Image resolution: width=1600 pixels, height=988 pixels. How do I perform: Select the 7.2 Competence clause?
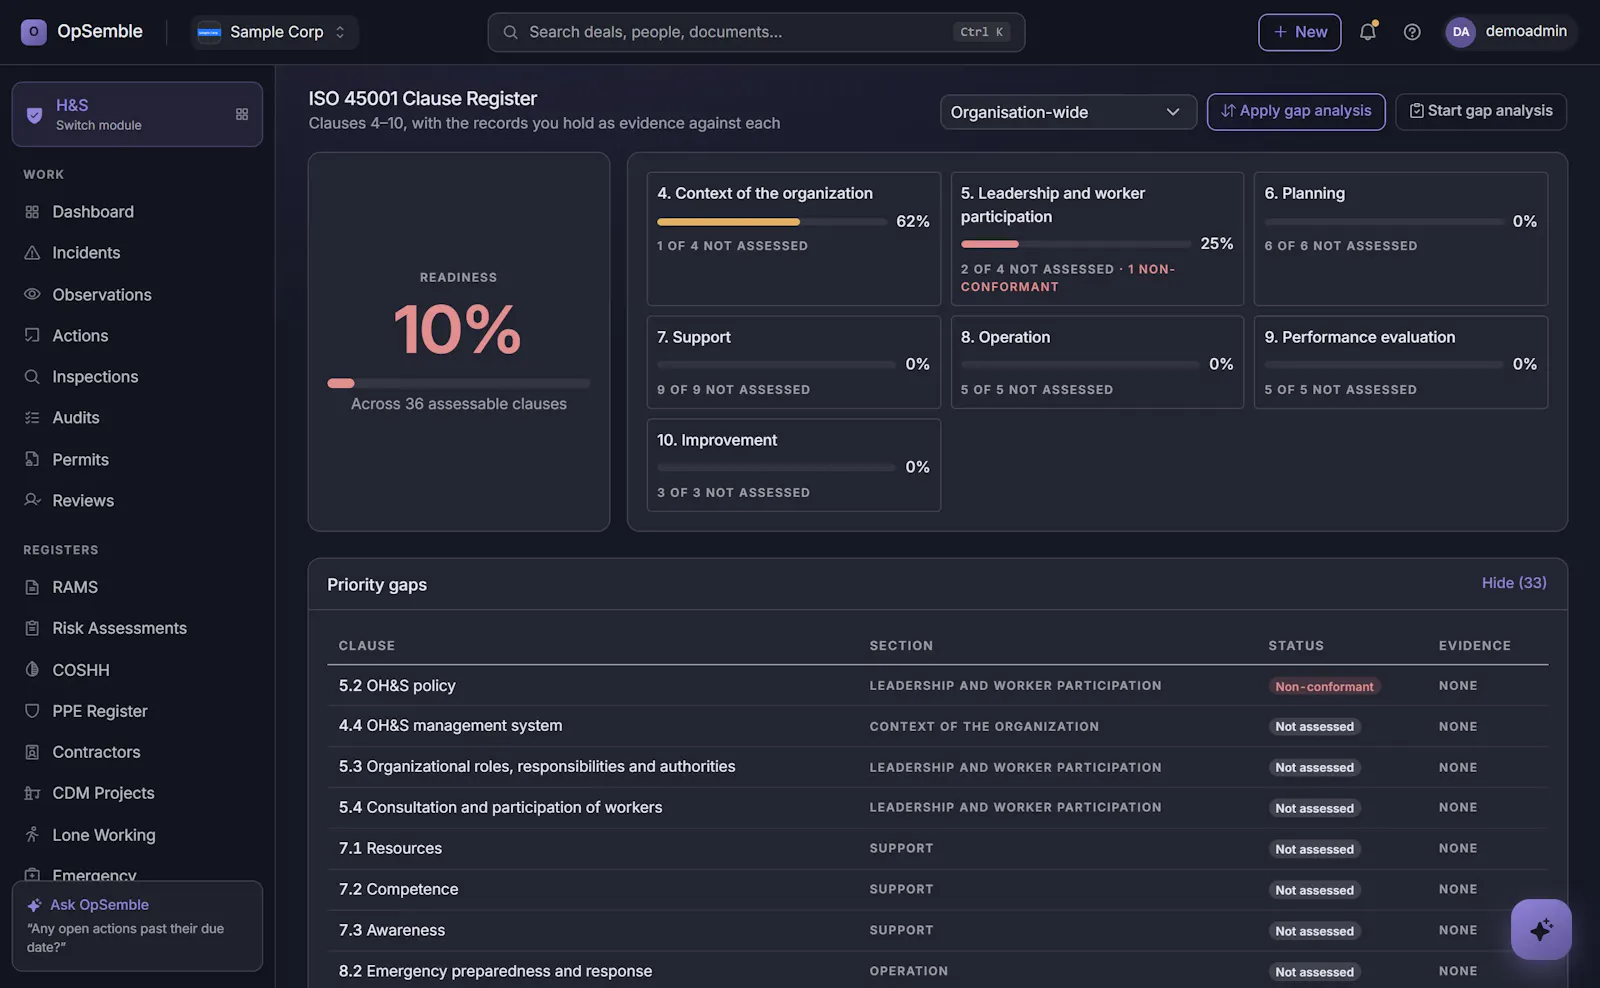coord(937,890)
